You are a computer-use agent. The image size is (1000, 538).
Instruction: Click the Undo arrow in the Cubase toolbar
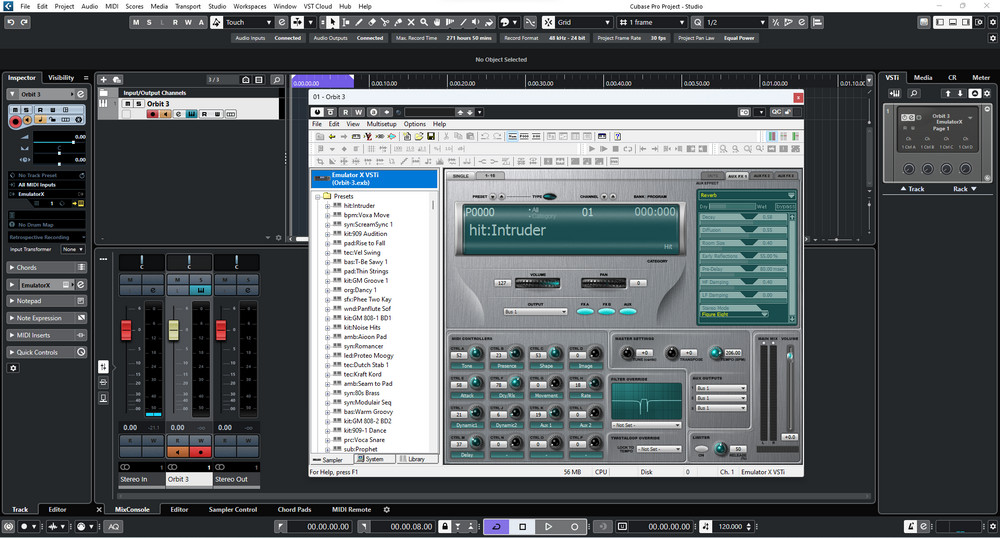click(x=11, y=22)
